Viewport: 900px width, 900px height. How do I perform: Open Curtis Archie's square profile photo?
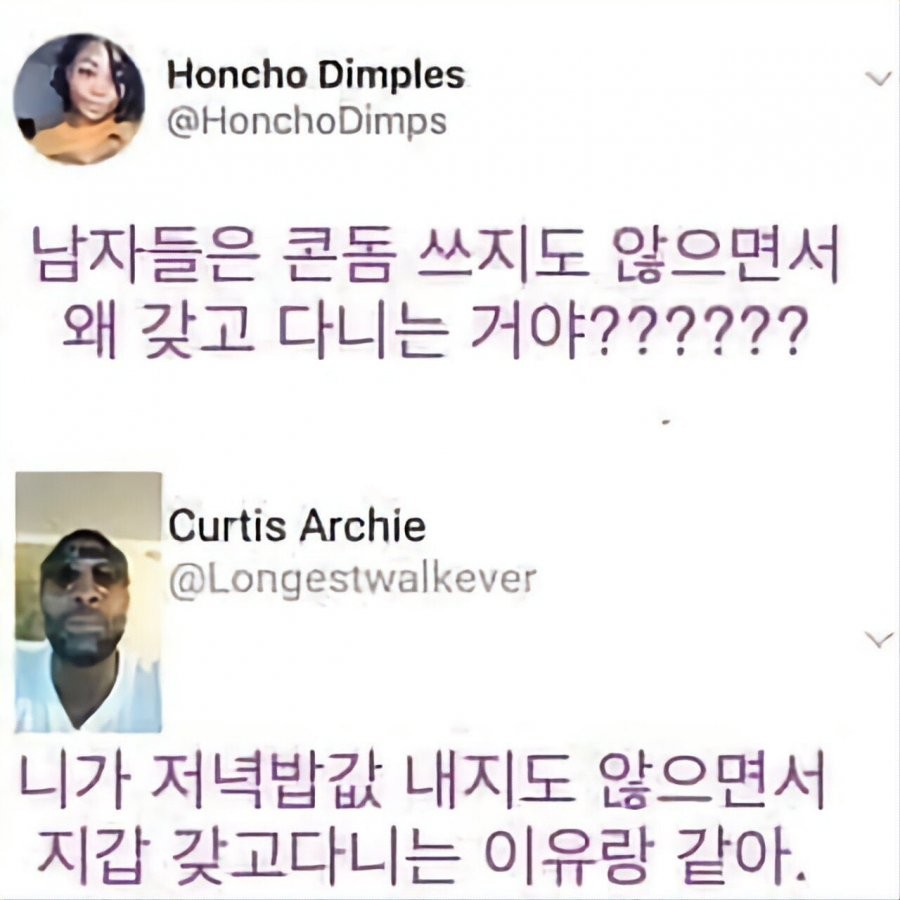88,602
